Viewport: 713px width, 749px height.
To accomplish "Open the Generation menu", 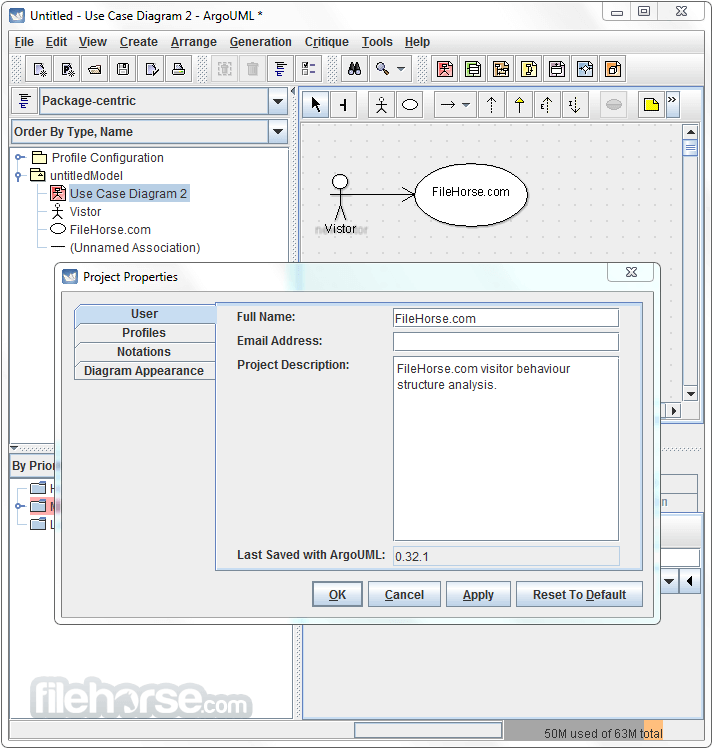I will tap(260, 42).
